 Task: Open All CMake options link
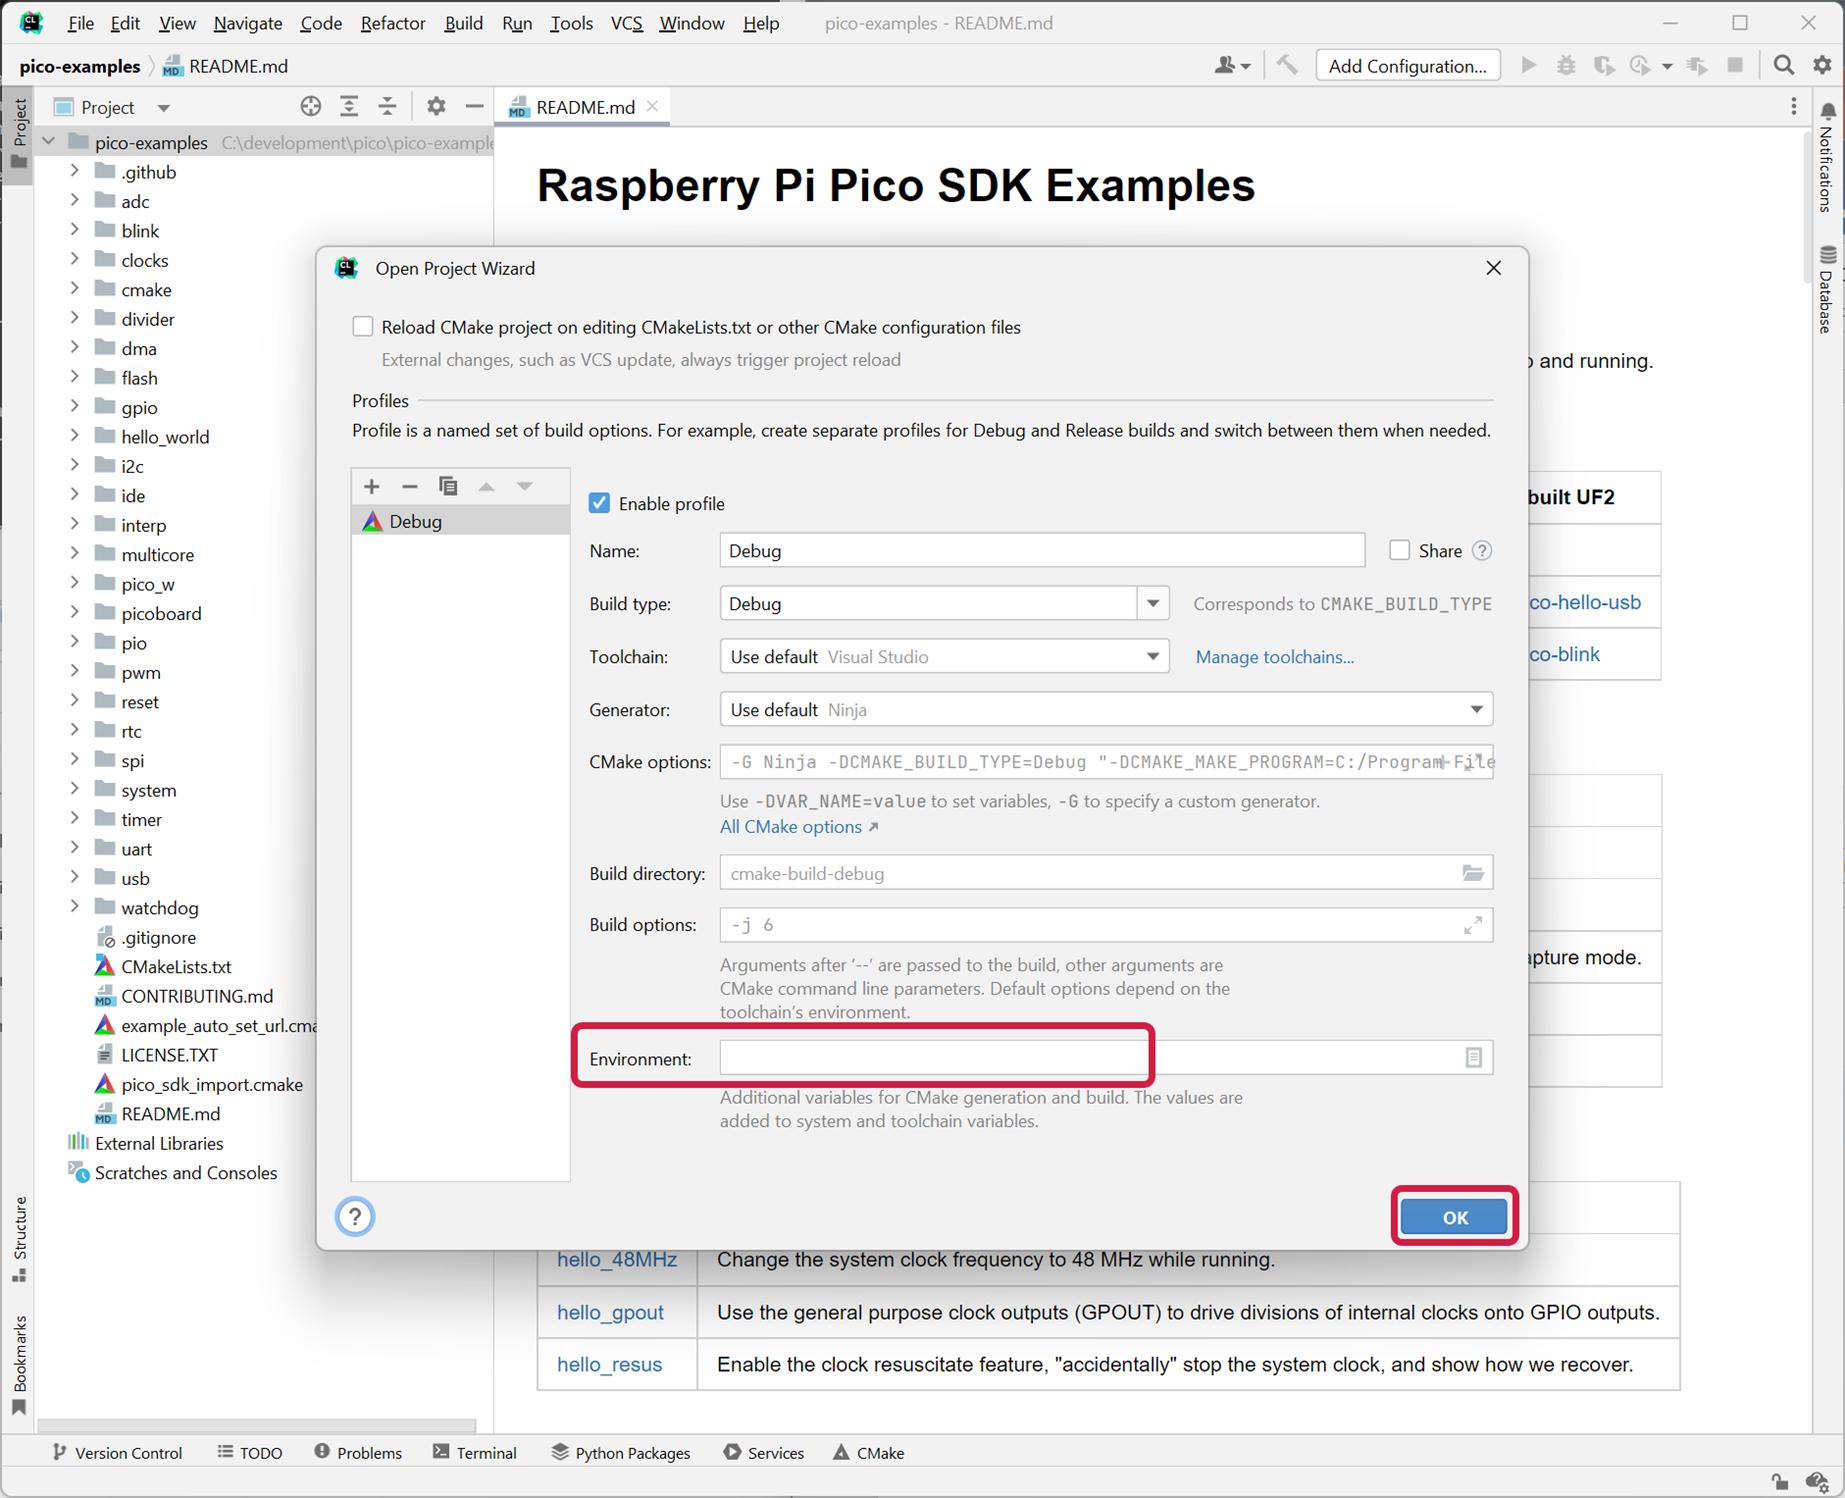tap(799, 827)
